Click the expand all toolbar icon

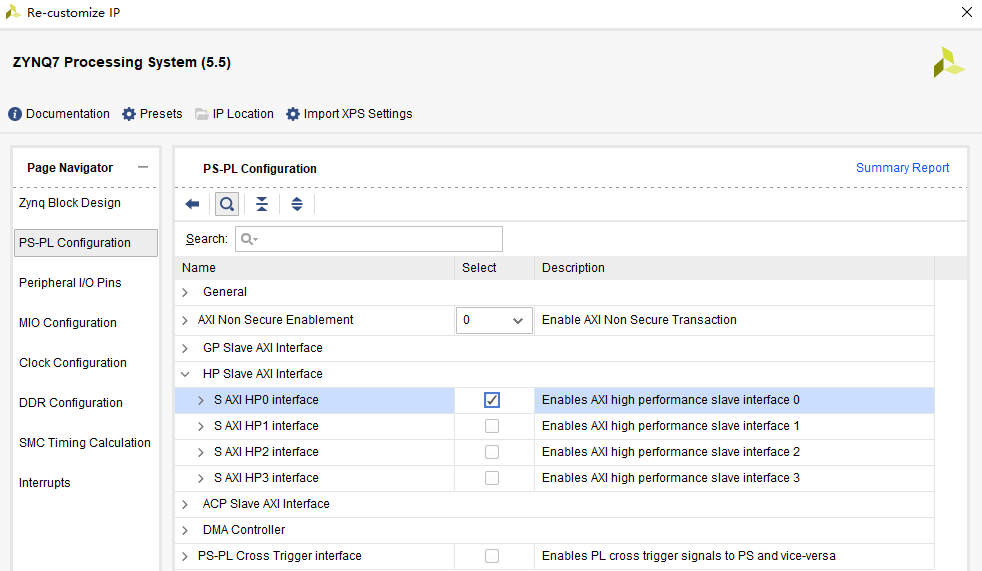pos(297,204)
